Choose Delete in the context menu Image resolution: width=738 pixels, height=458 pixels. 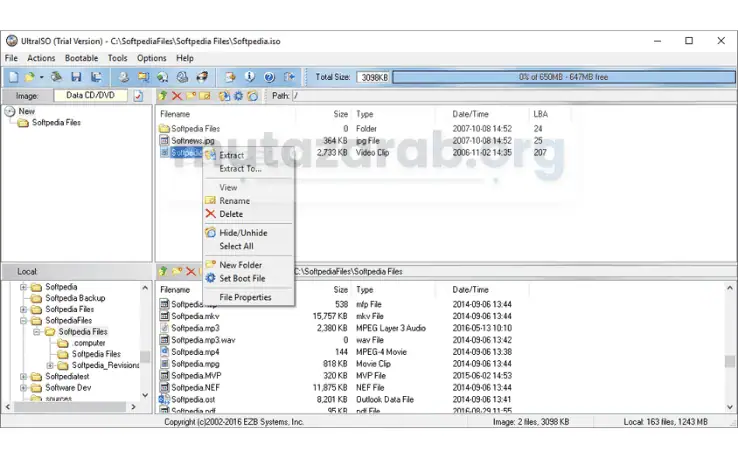coord(249,214)
